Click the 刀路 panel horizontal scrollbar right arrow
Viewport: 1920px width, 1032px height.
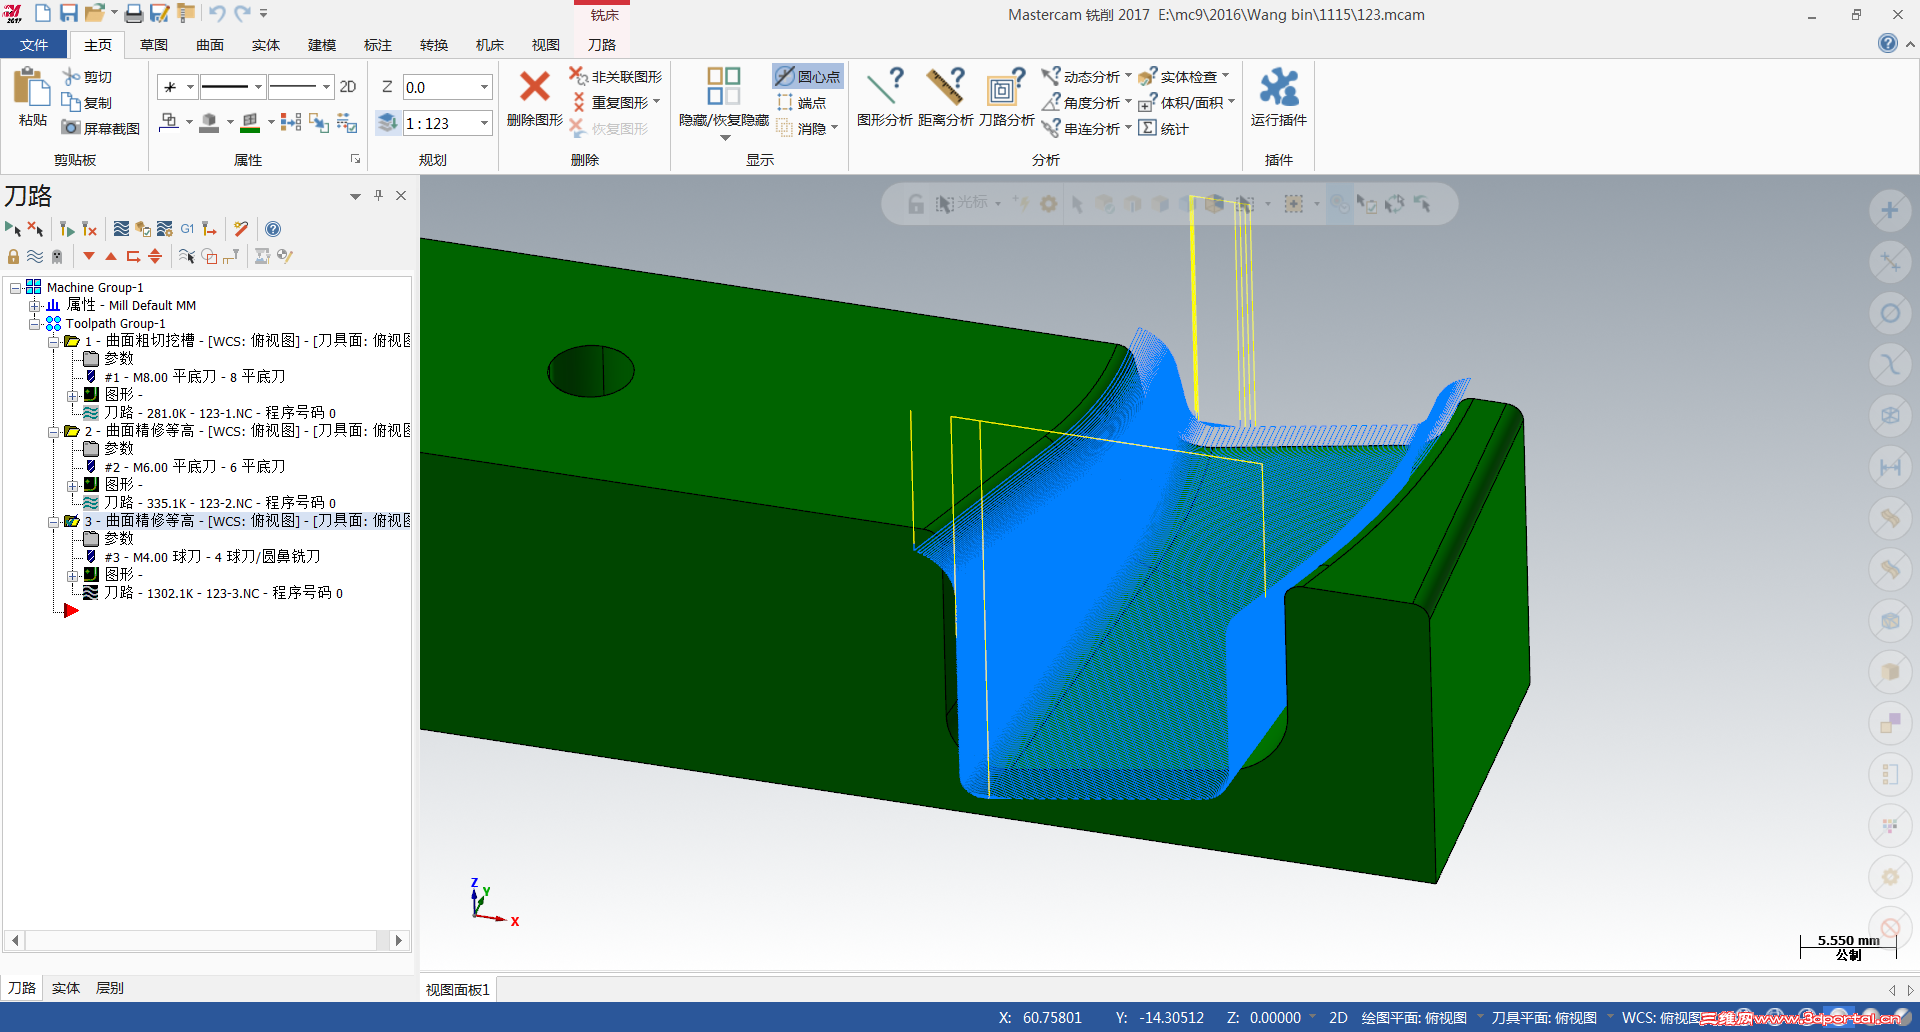pyautogui.click(x=399, y=940)
